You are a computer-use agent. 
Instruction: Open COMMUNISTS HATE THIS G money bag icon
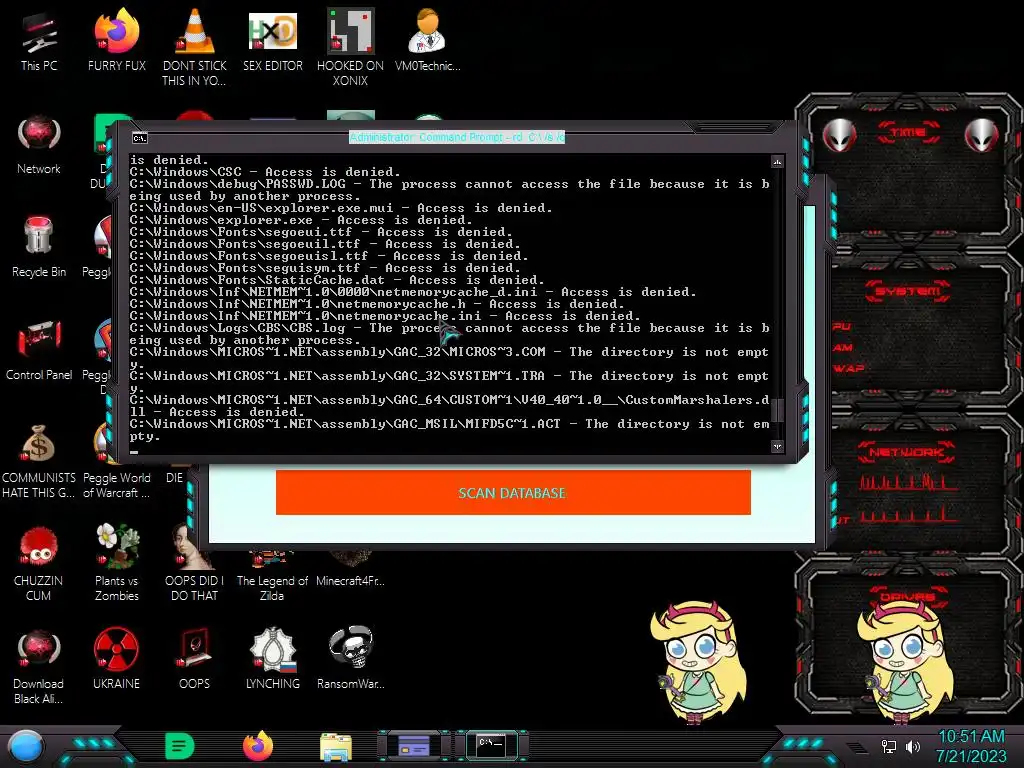(39, 461)
